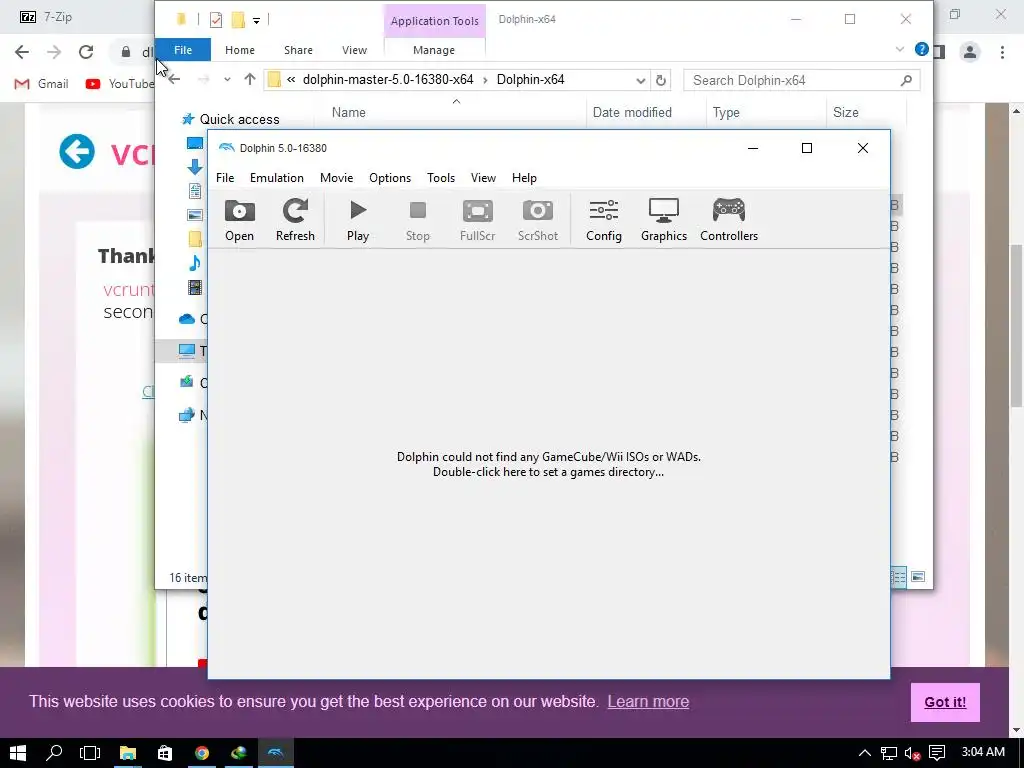Image resolution: width=1024 pixels, height=768 pixels.
Task: Click the Stop button in Dolphin toolbar
Action: click(x=417, y=220)
